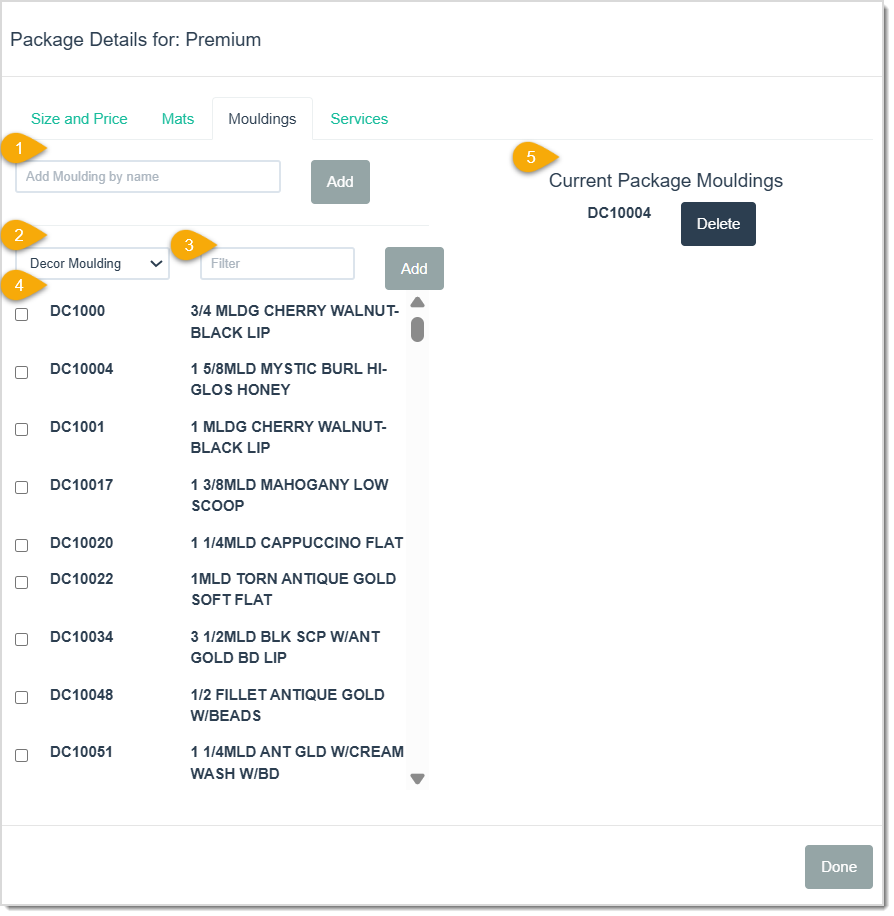Go to the Size and Price tab

point(79,118)
